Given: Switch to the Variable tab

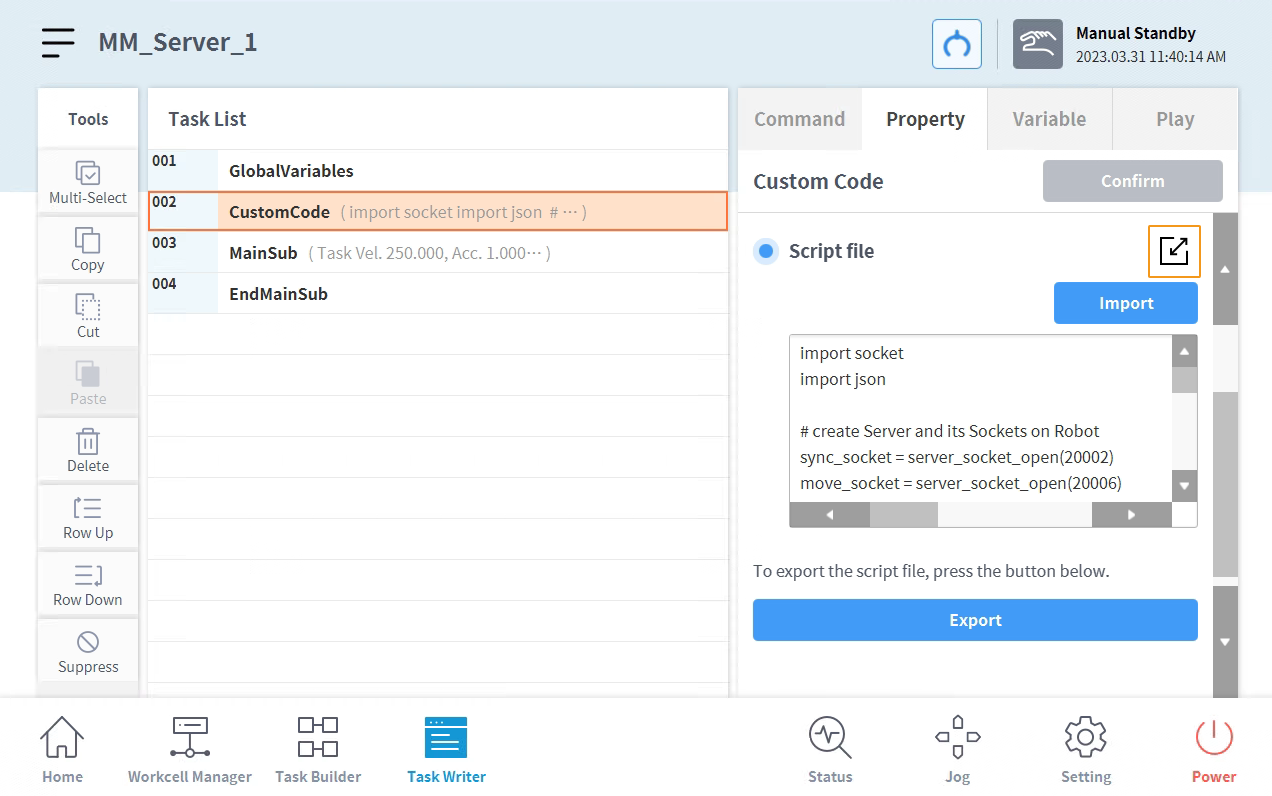Looking at the screenshot, I should point(1049,119).
